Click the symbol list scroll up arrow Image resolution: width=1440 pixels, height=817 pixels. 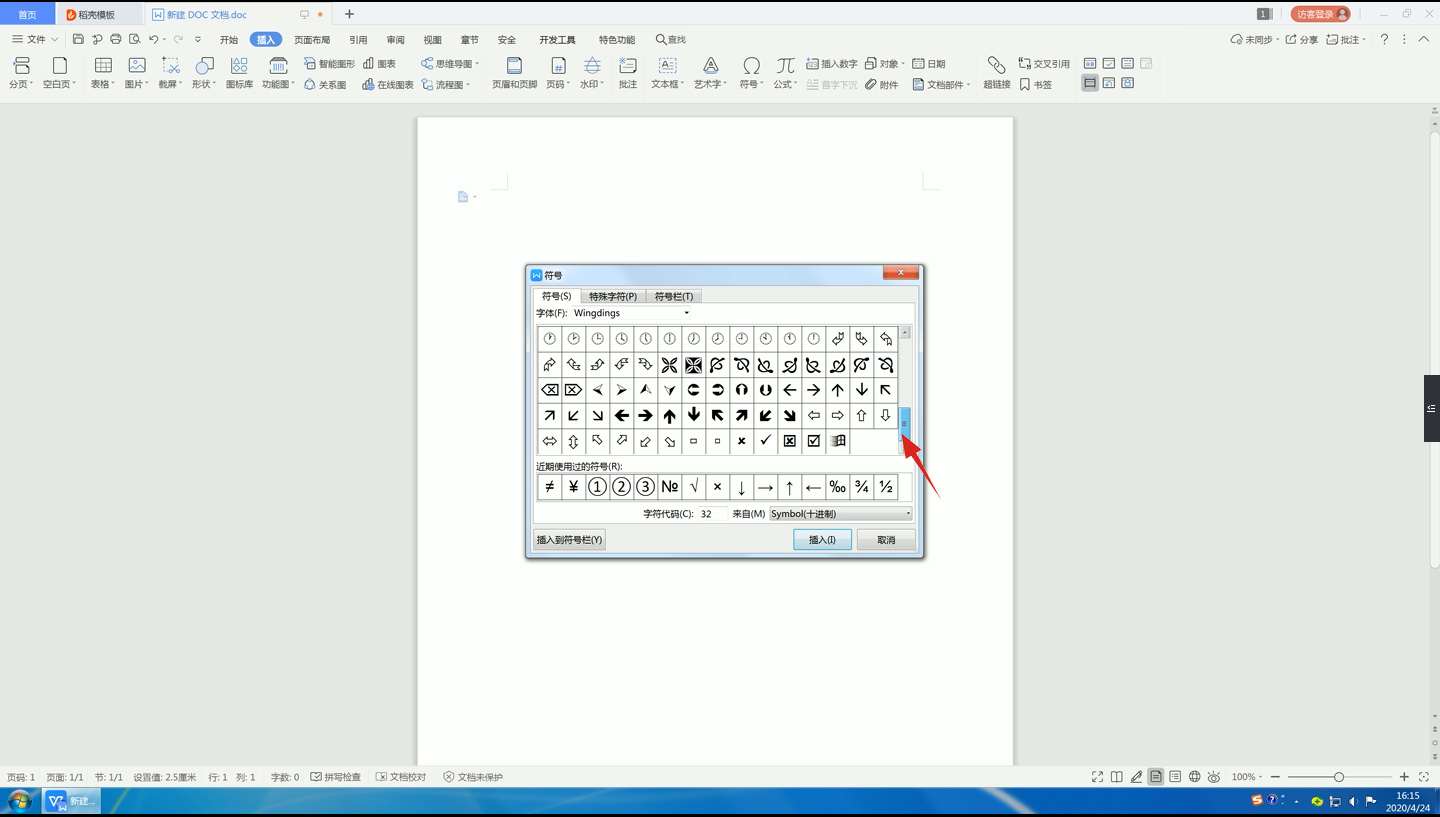click(905, 332)
